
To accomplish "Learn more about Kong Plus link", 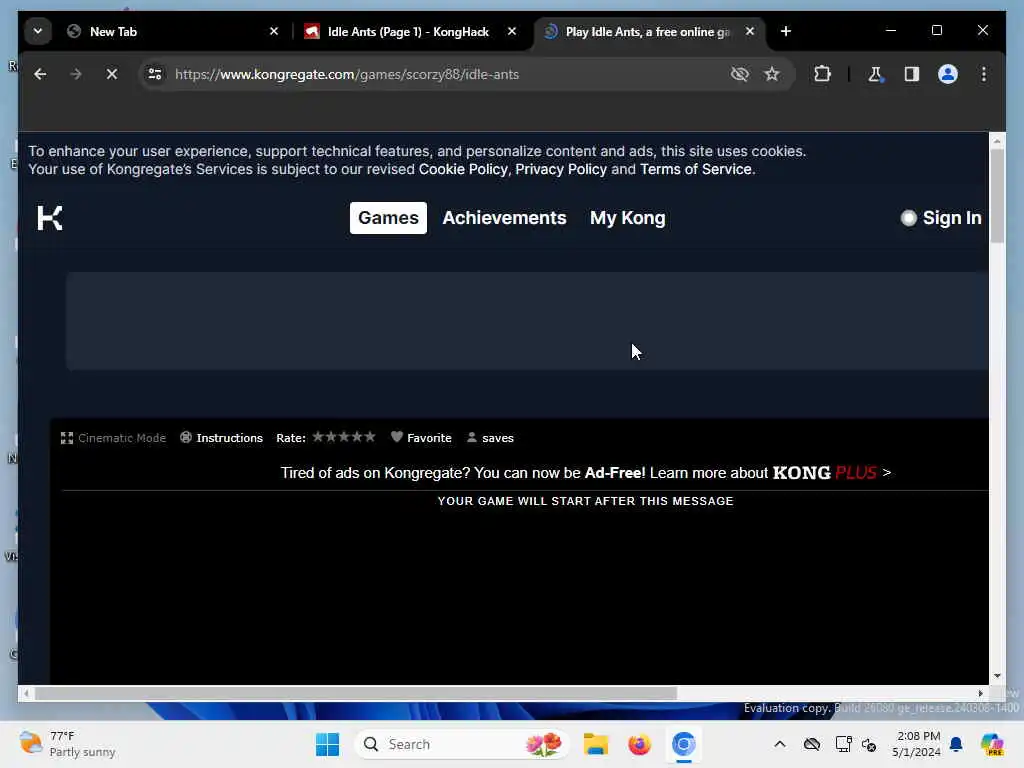I will coord(770,473).
